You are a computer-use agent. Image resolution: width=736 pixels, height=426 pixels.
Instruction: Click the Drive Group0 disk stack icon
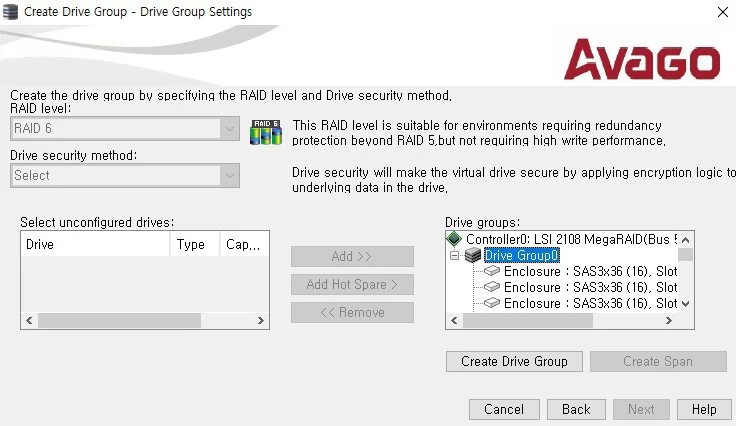(x=473, y=256)
